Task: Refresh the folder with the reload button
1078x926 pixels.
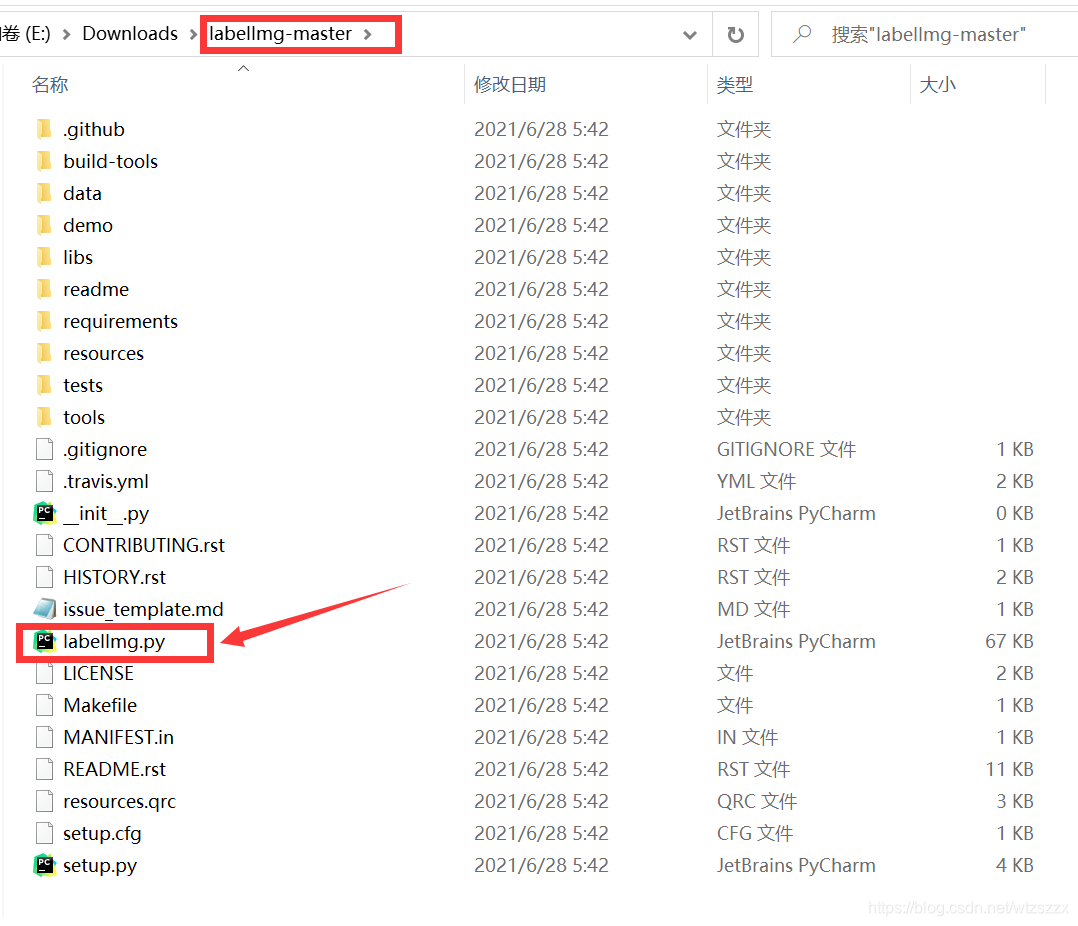Action: 736,34
